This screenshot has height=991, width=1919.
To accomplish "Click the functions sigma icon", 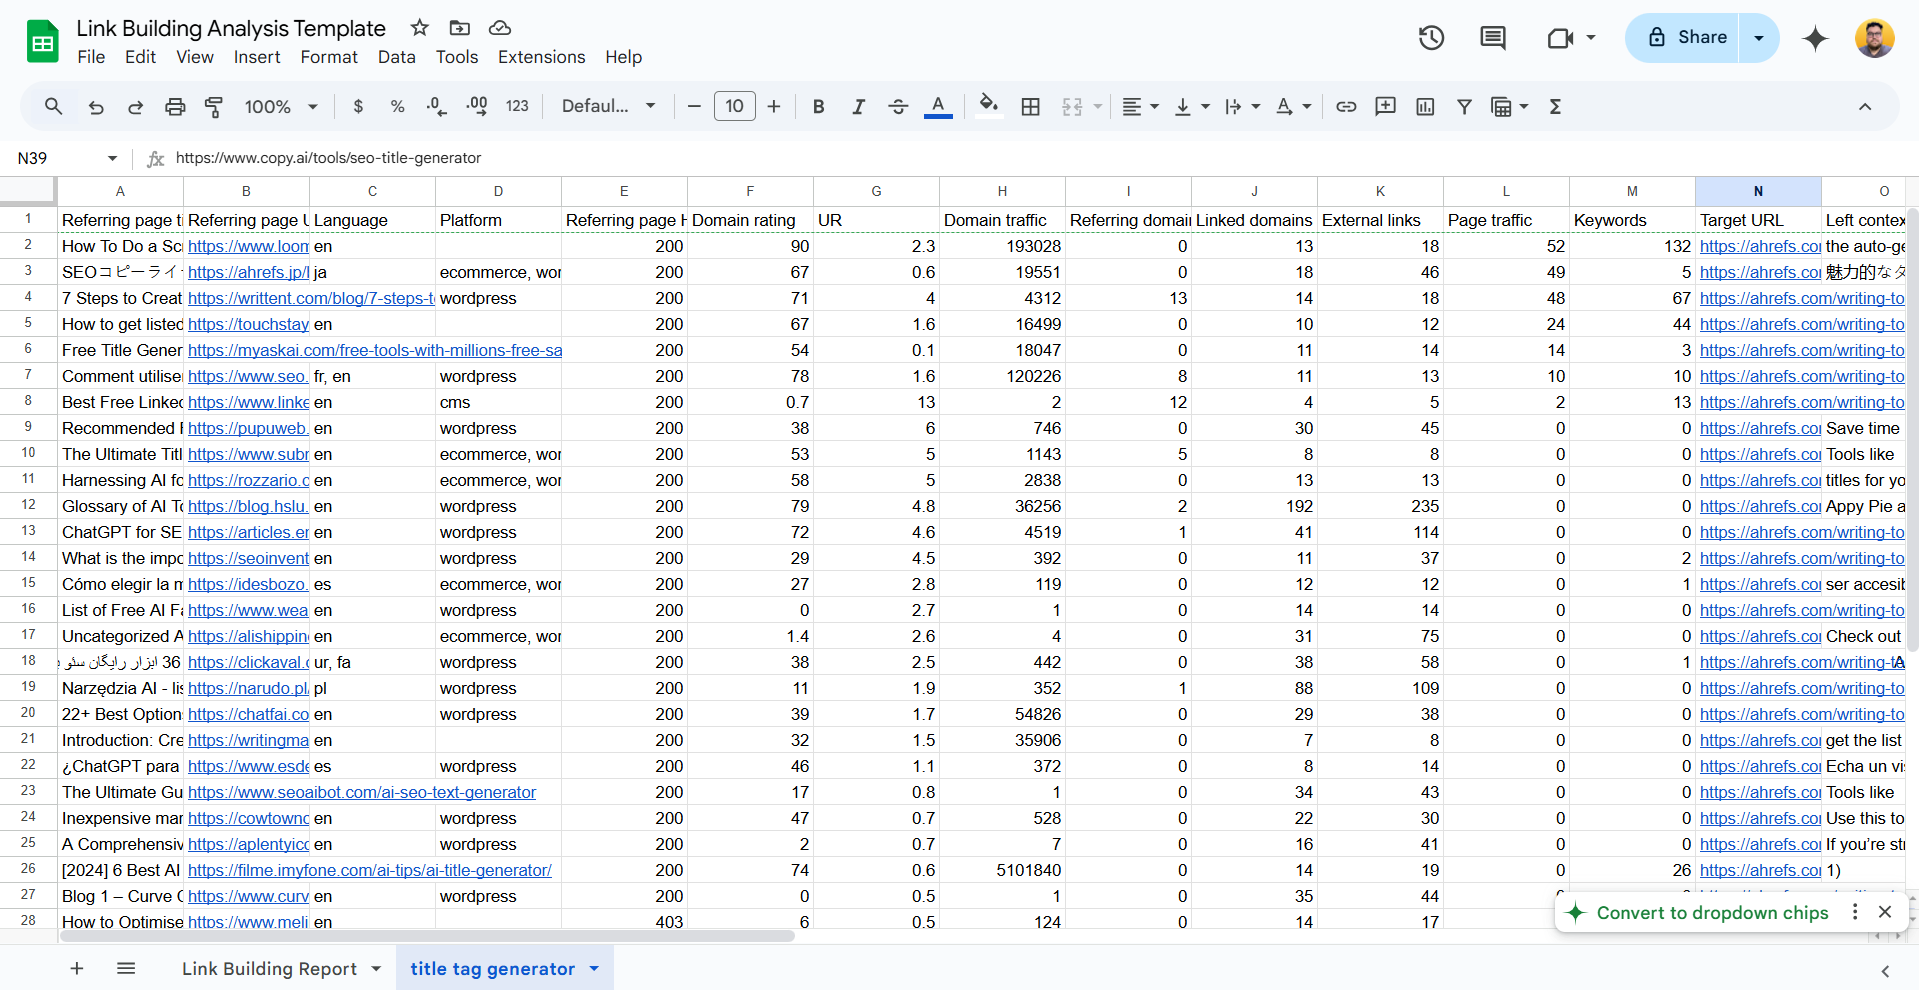I will (x=1555, y=107).
